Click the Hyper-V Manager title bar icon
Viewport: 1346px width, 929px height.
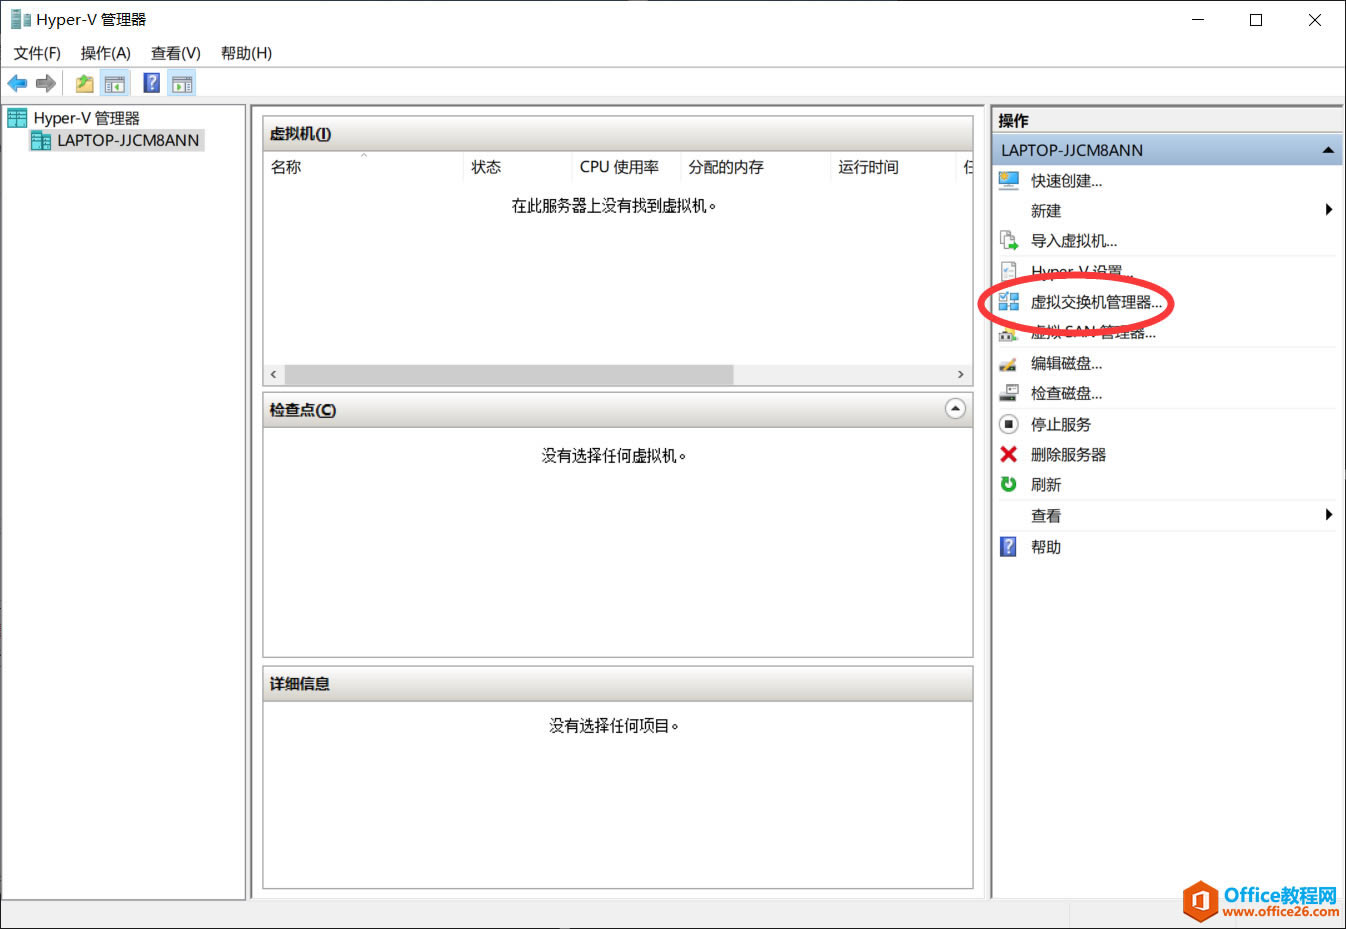click(20, 19)
